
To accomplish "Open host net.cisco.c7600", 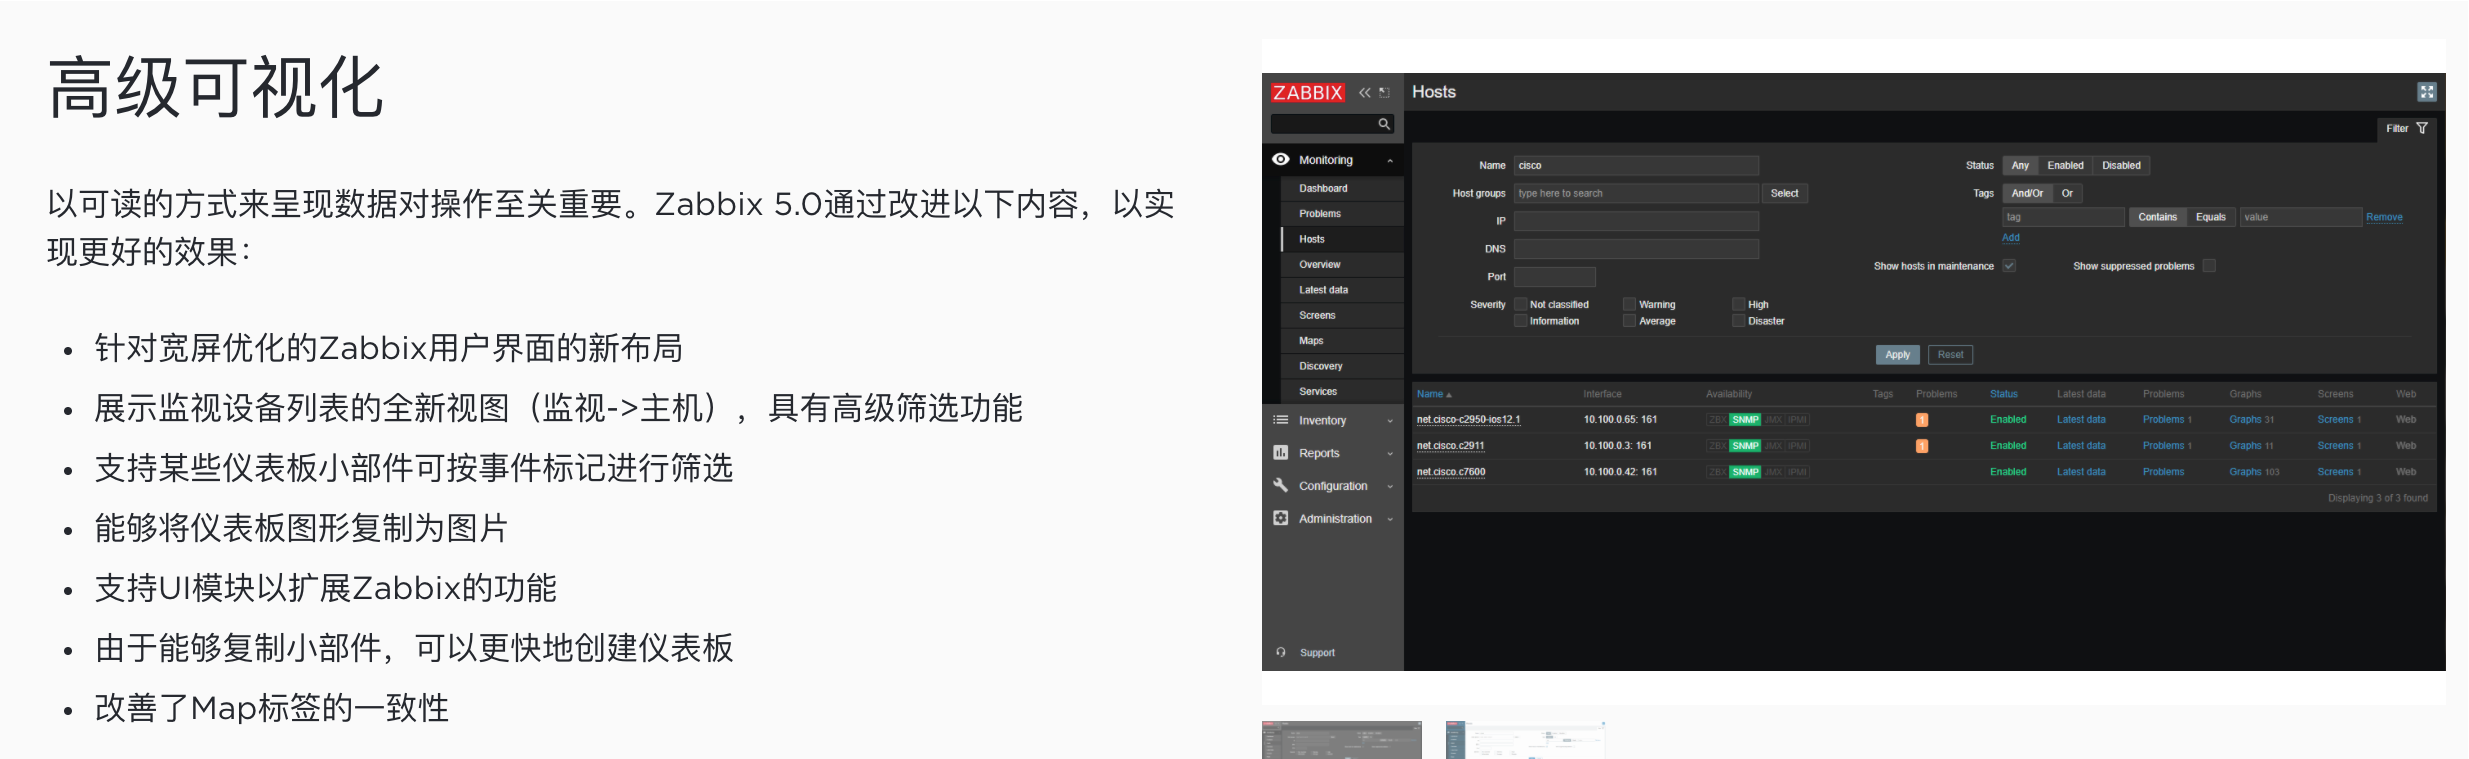I will (x=1451, y=472).
